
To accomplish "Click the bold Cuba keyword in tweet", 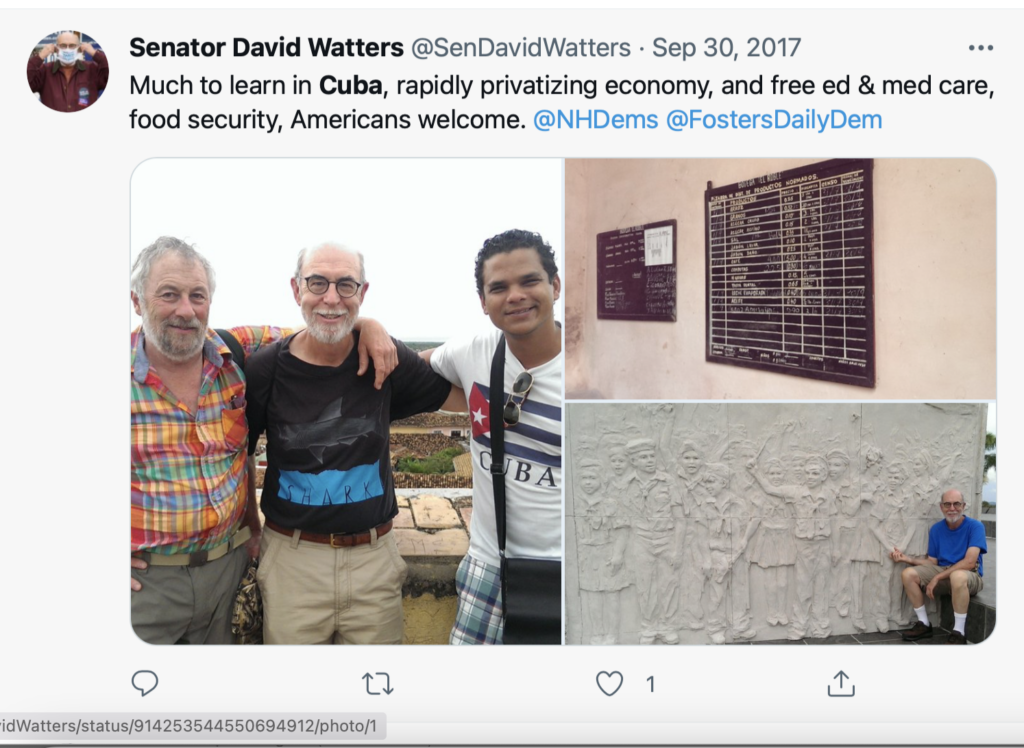I will pos(350,86).
